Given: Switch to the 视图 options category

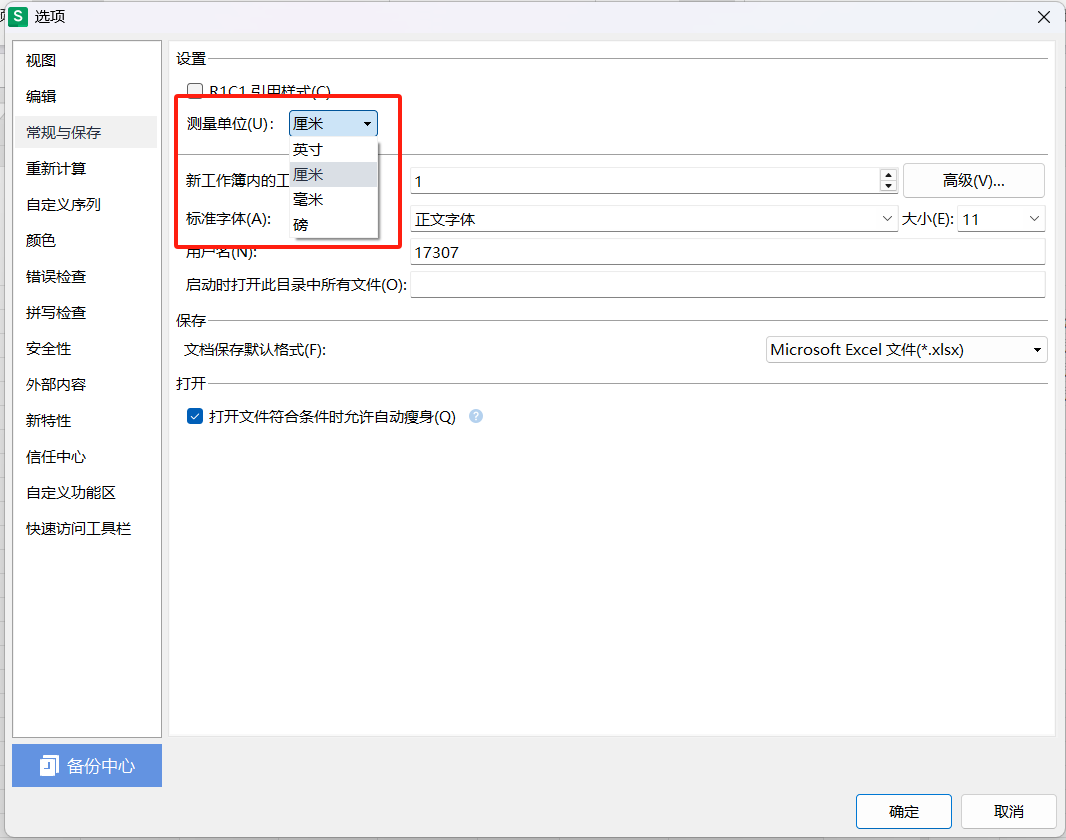Looking at the screenshot, I should (x=41, y=61).
